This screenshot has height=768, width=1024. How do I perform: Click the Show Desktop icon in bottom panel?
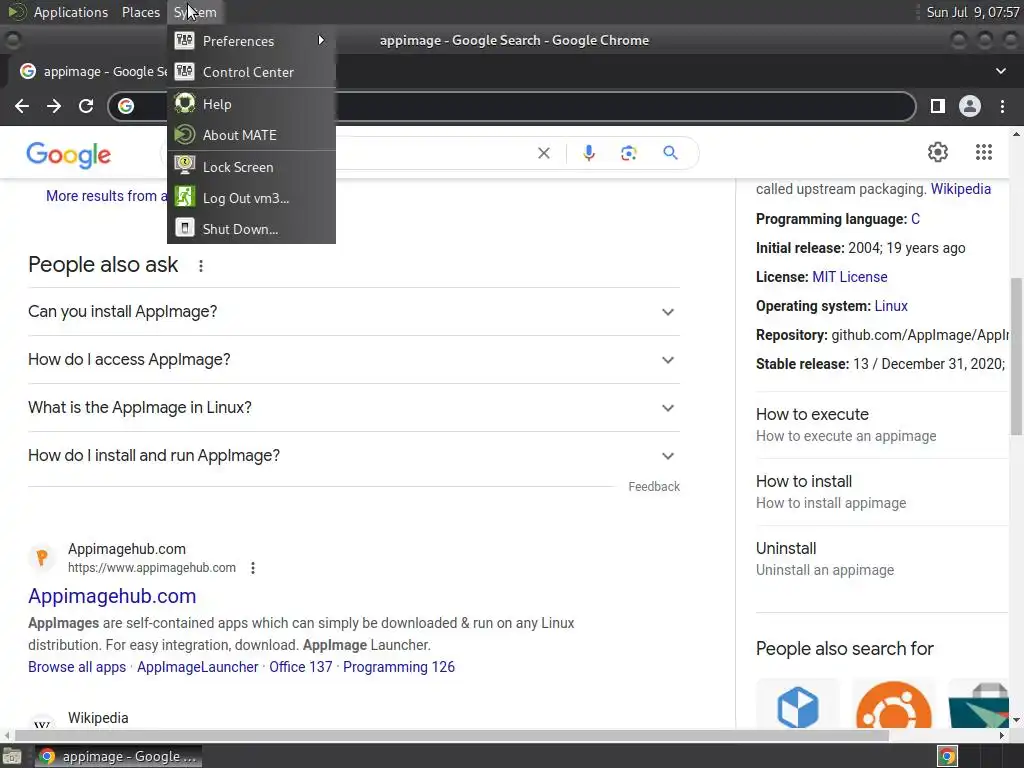(12, 757)
